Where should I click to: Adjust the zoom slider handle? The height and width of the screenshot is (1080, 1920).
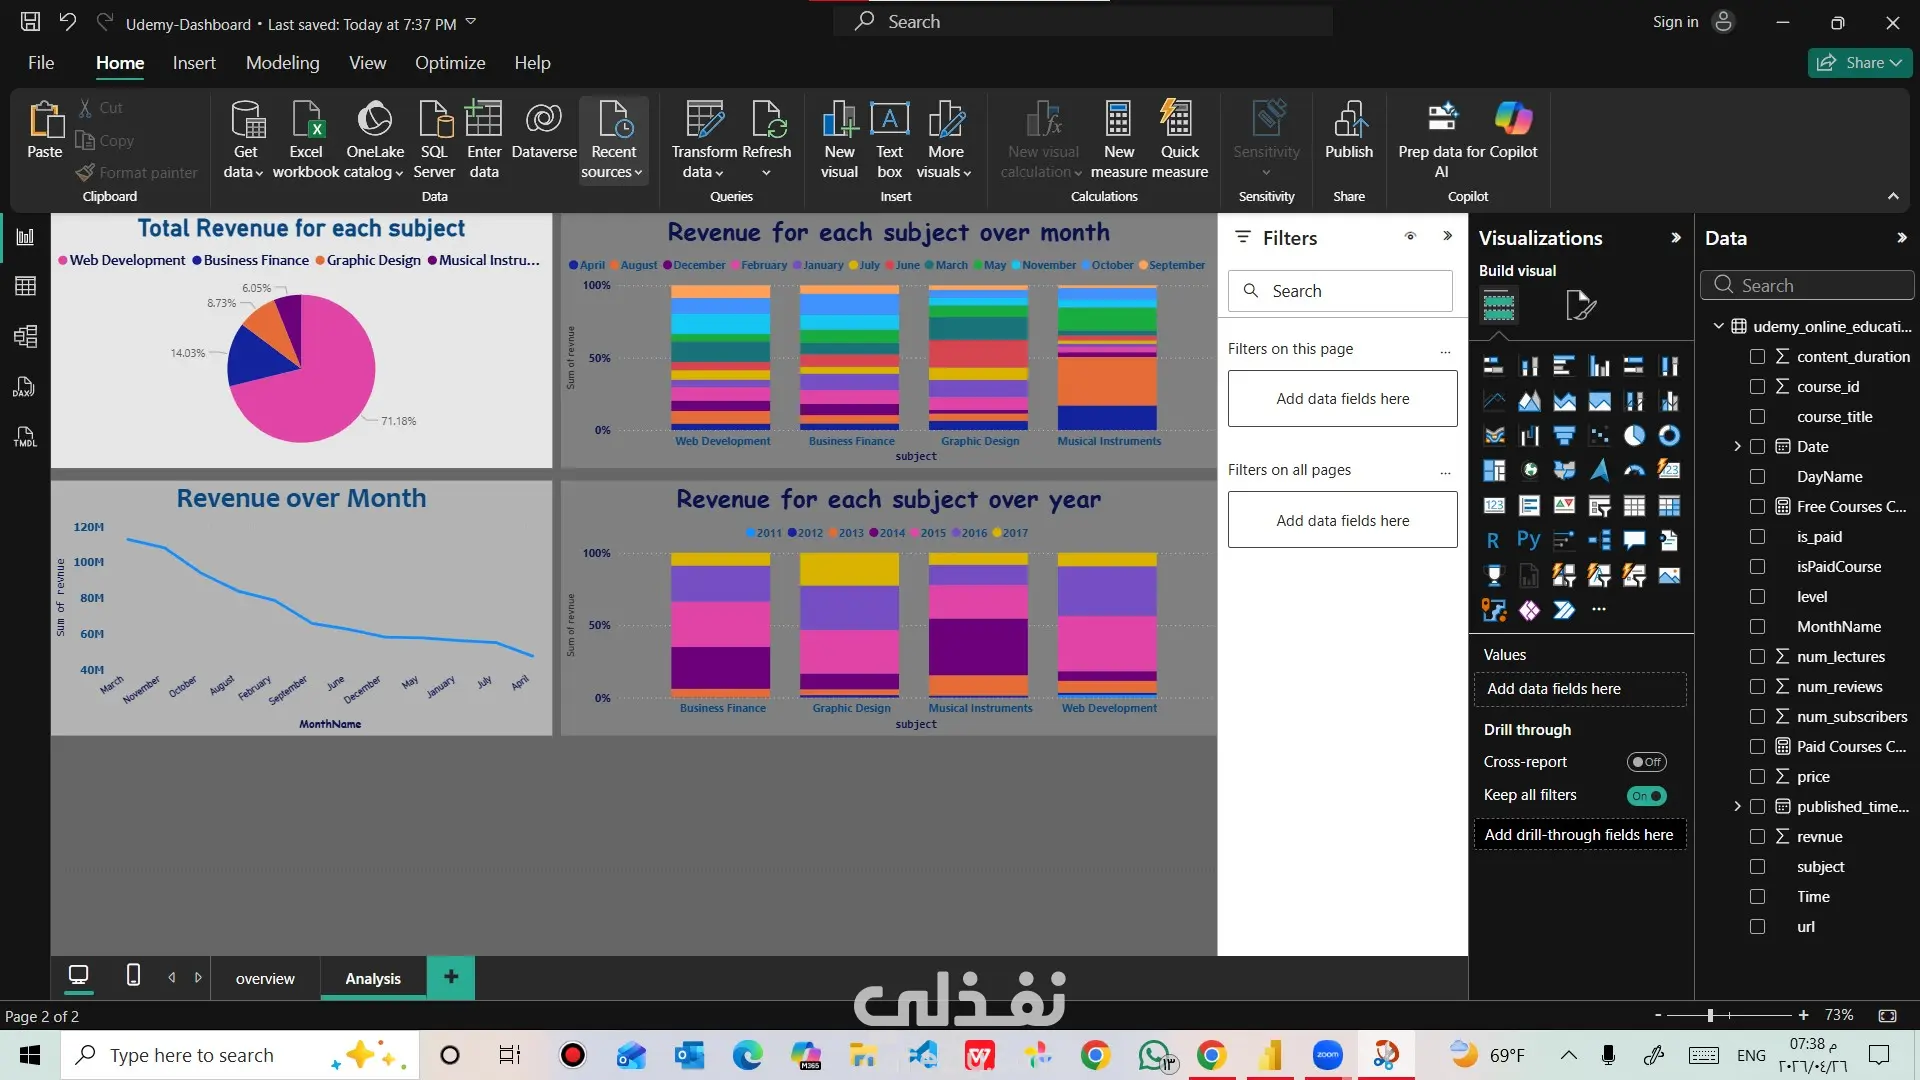[x=1710, y=1016]
